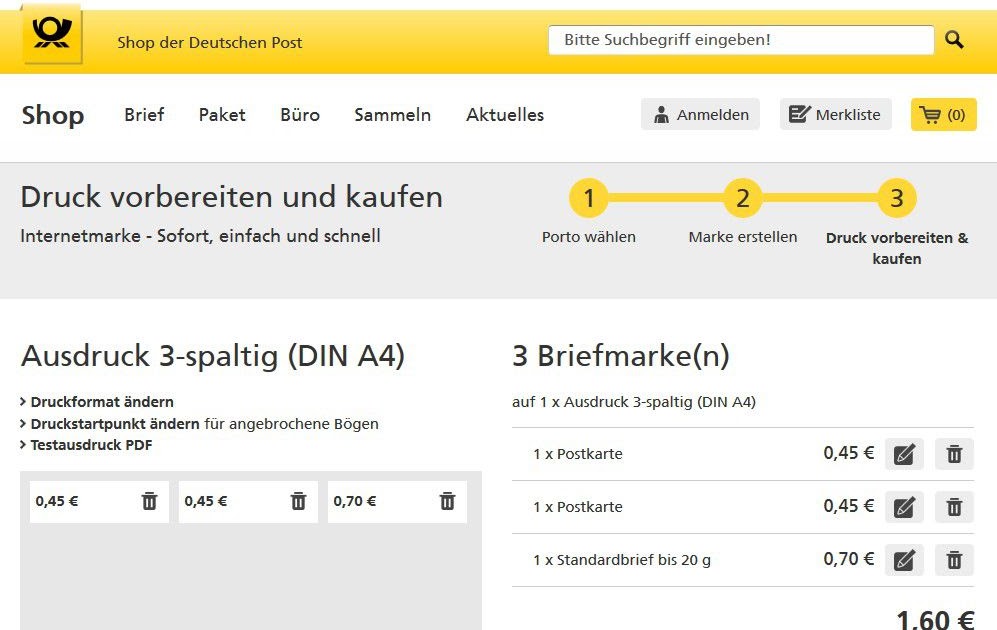The height and width of the screenshot is (630, 997).
Task: Go to step 1 Porto wählen
Action: [589, 198]
